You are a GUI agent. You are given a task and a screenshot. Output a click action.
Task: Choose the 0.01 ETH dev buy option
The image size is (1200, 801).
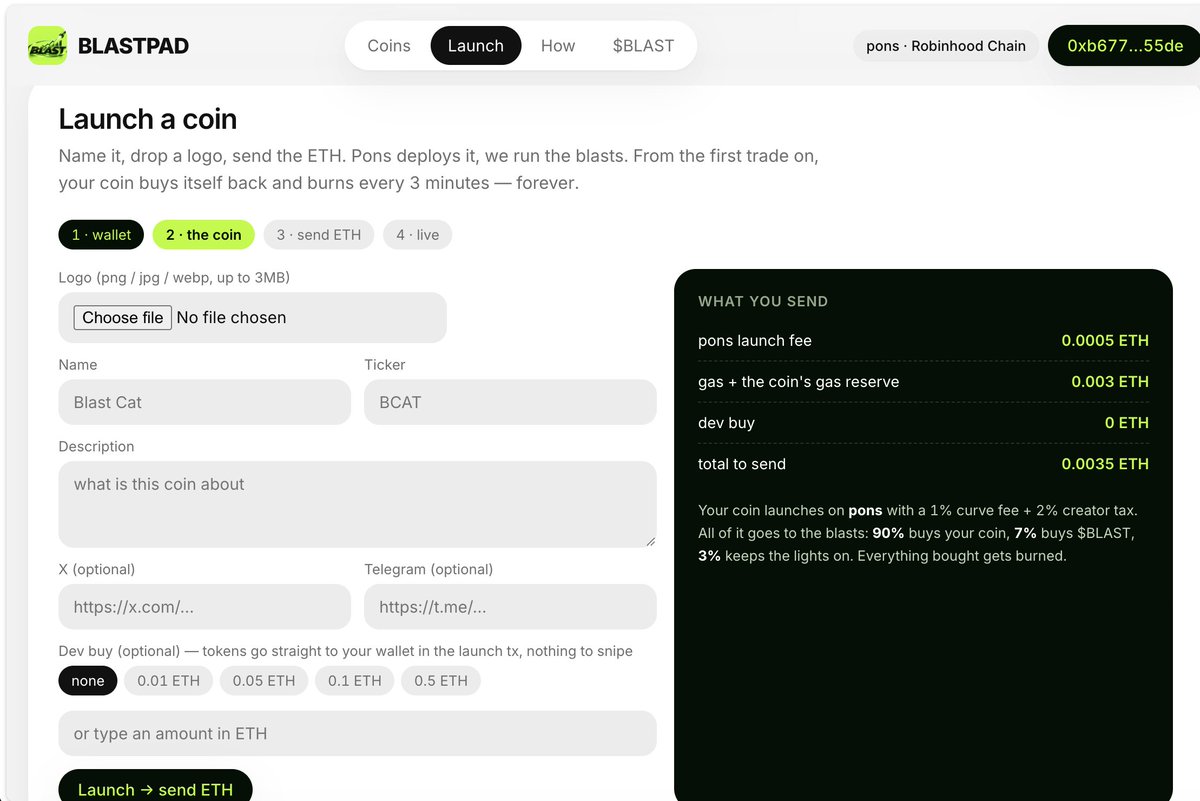point(169,681)
